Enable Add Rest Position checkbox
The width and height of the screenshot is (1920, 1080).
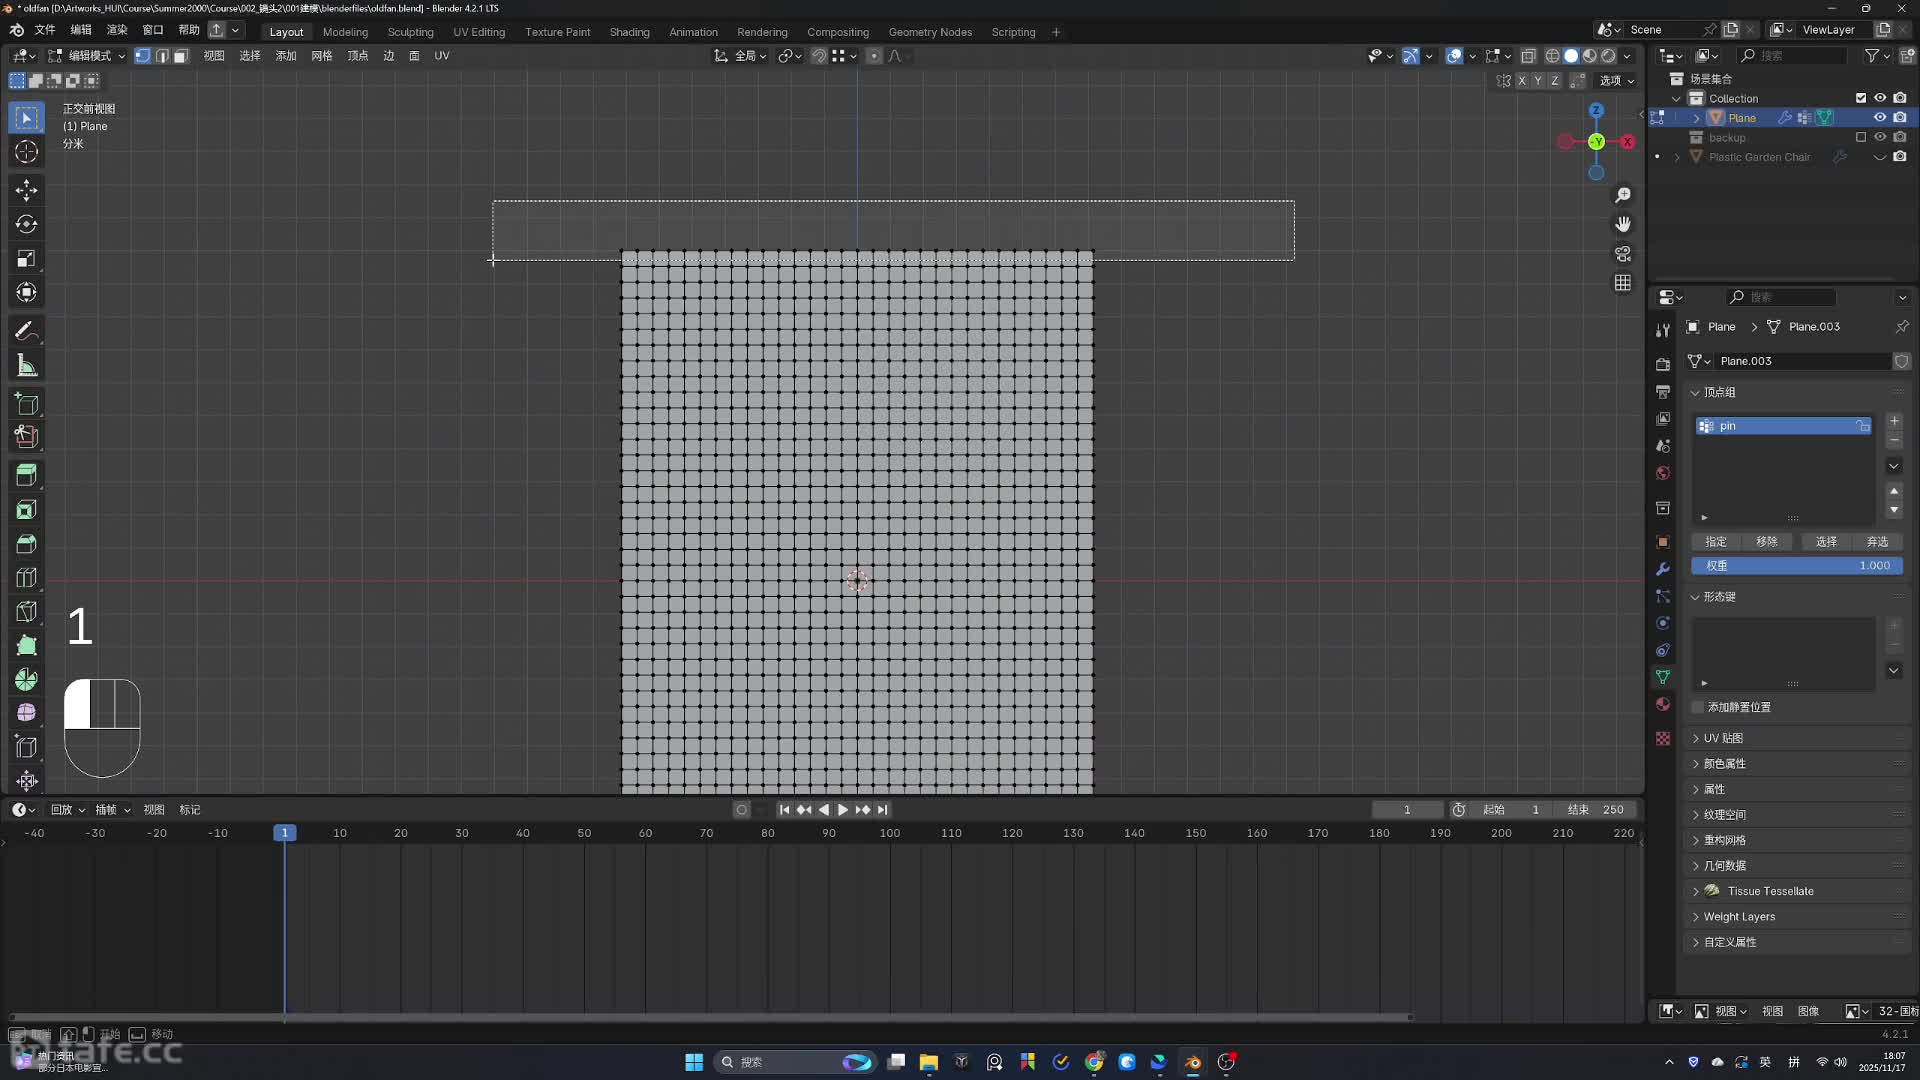pos(1698,707)
